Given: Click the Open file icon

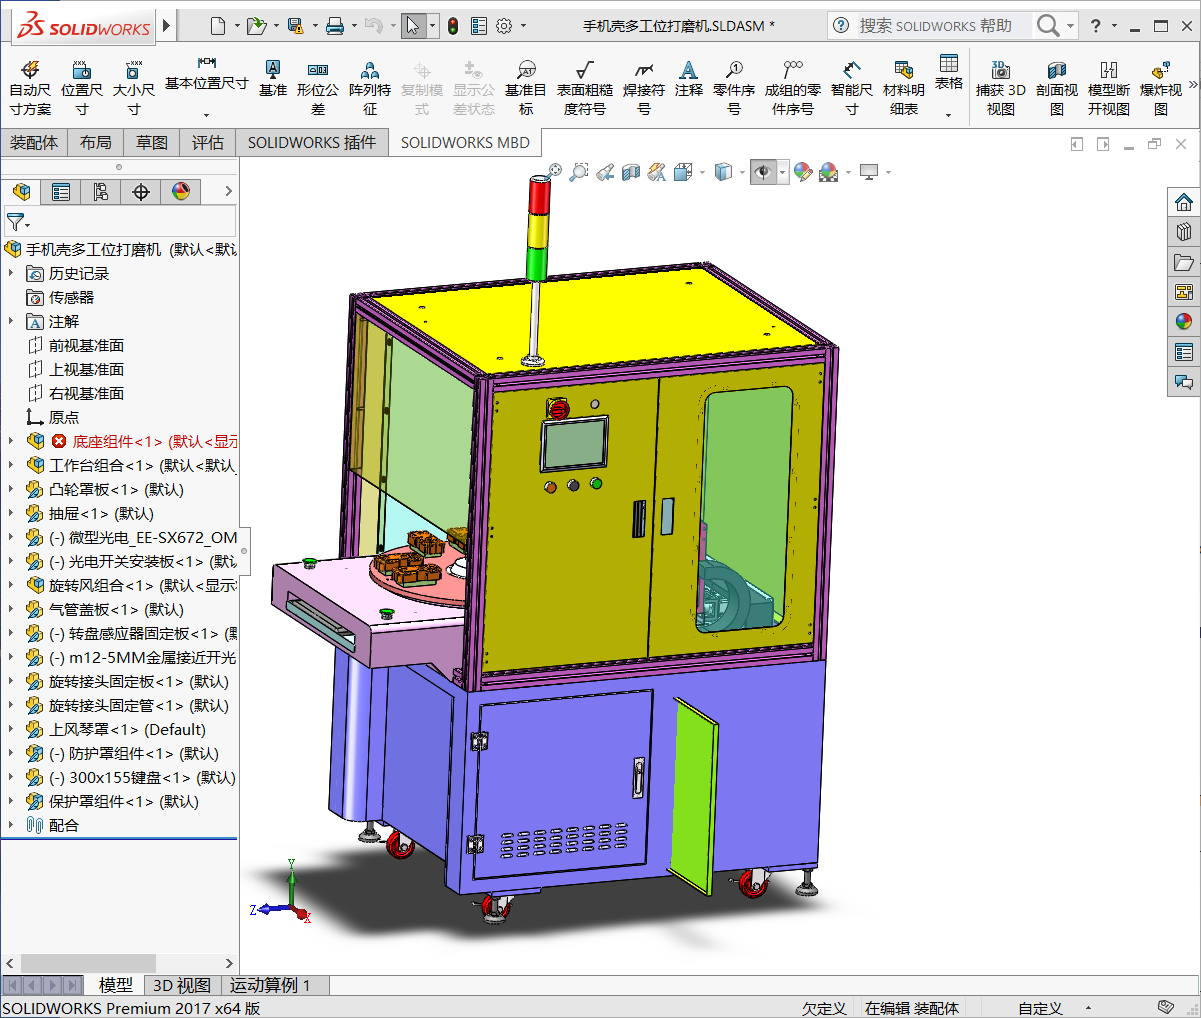Looking at the screenshot, I should coord(256,26).
